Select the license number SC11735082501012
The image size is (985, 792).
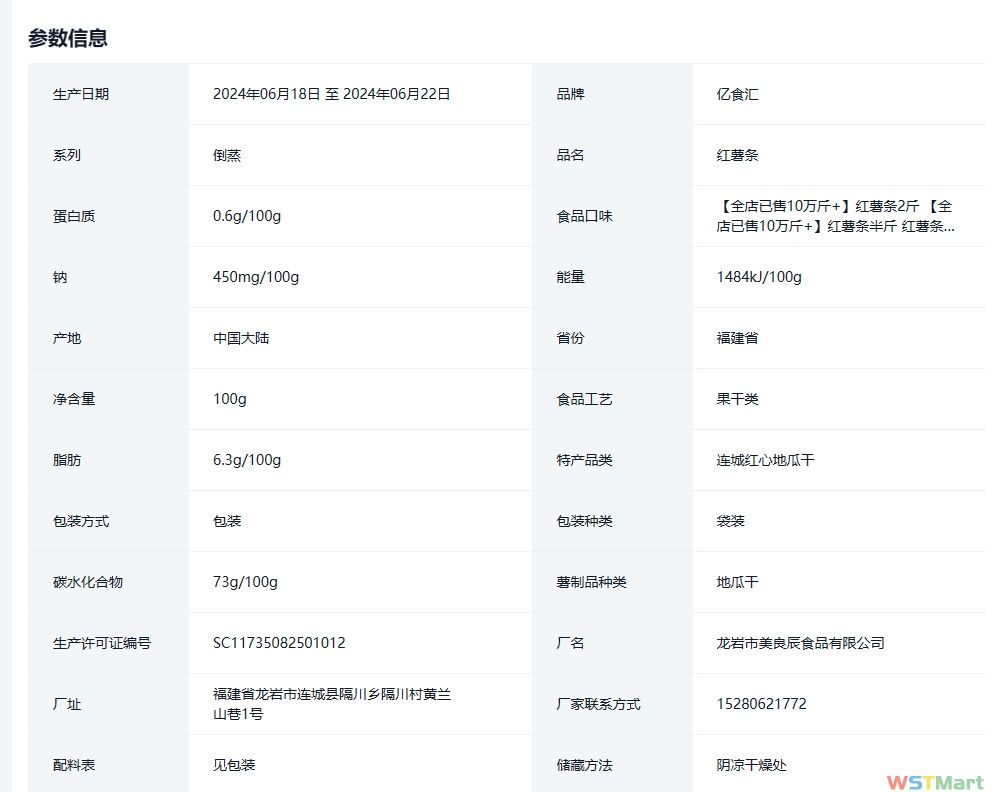tap(279, 643)
